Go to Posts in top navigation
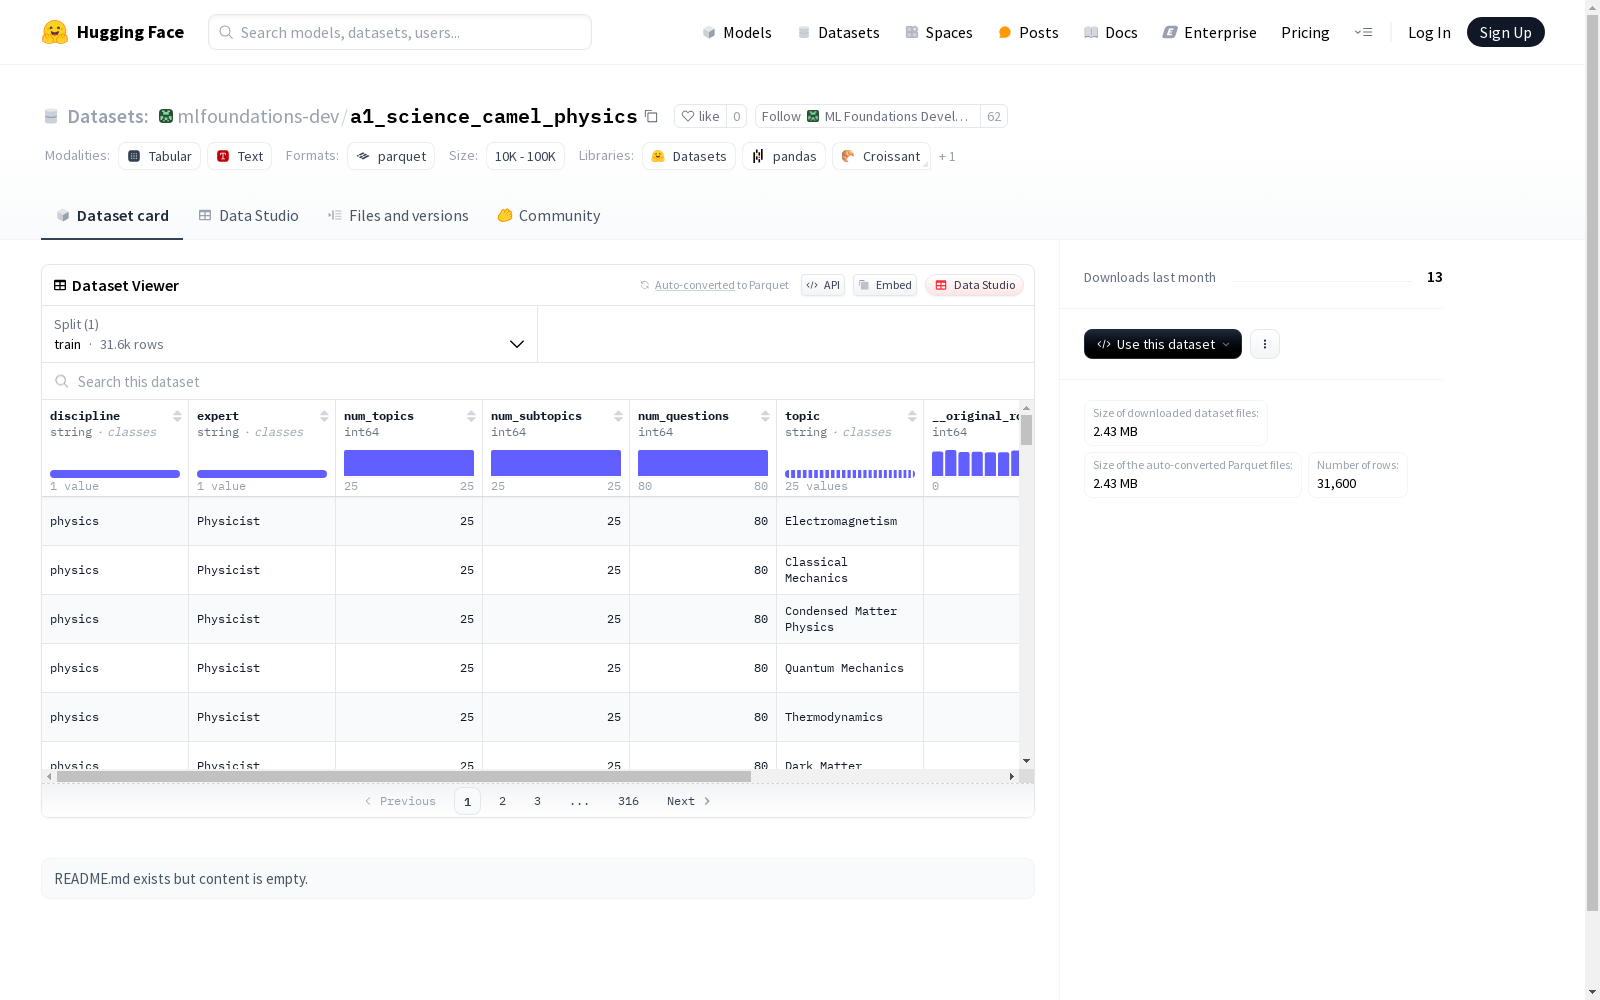 [x=1028, y=32]
